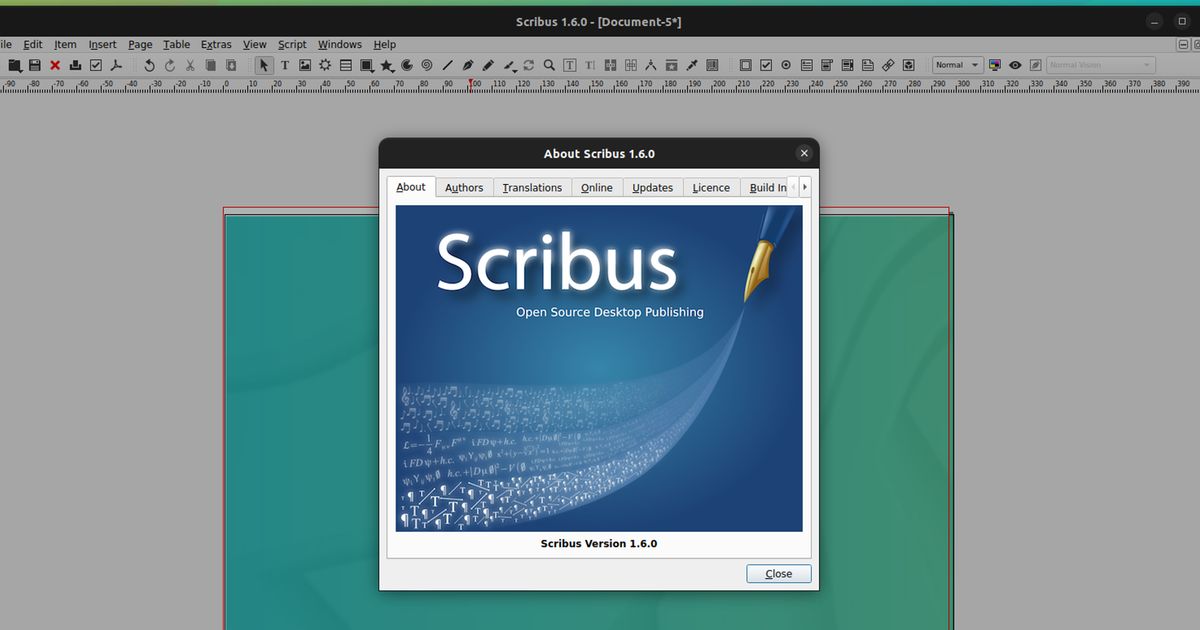The width and height of the screenshot is (1200, 630).
Task: Click the Cut scissors icon
Action: pyautogui.click(x=189, y=65)
